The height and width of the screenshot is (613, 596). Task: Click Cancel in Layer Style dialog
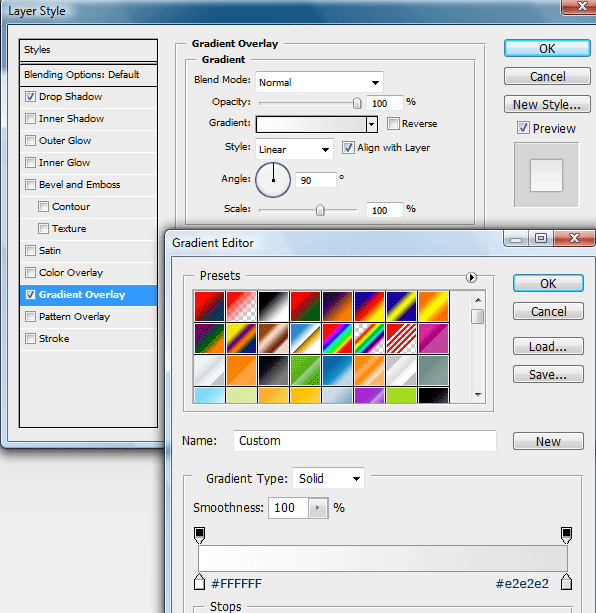(547, 76)
